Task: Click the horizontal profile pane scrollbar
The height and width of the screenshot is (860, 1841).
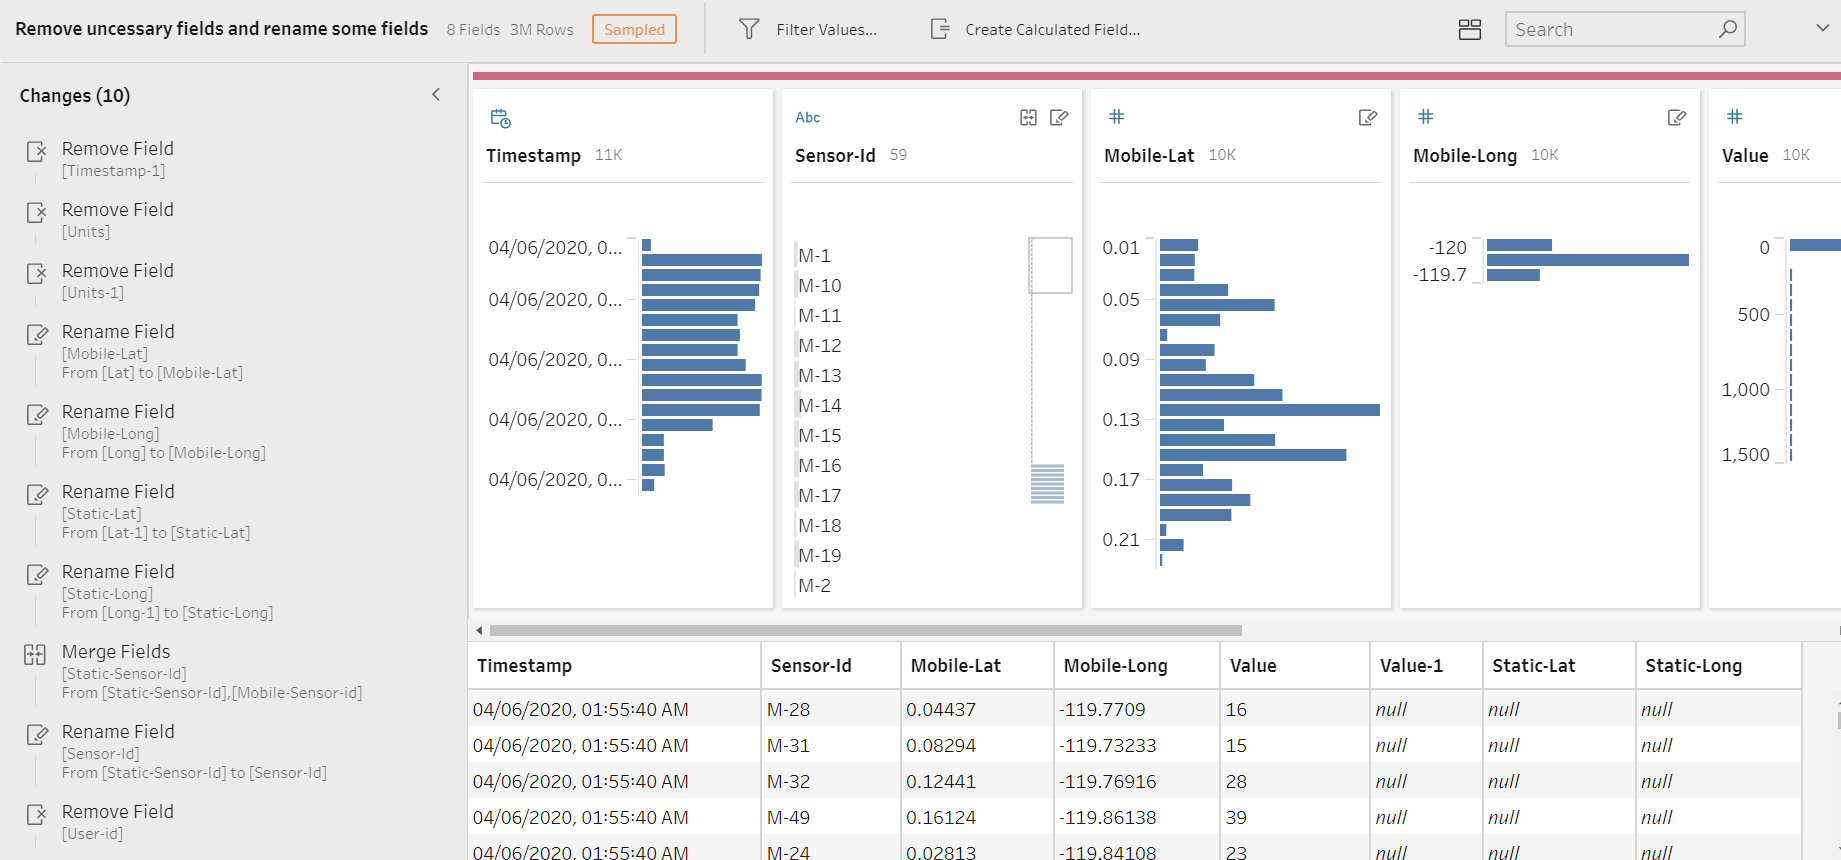Action: click(x=865, y=630)
